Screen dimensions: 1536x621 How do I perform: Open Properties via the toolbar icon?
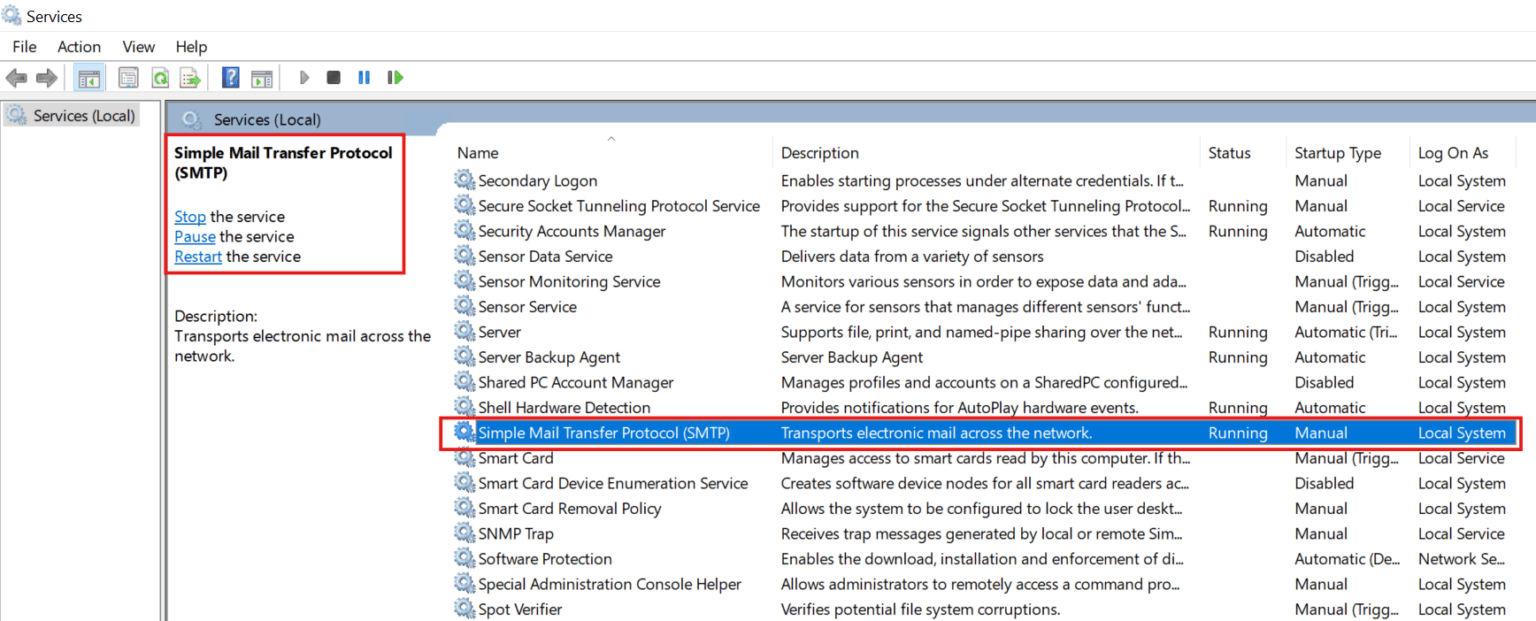pos(128,77)
